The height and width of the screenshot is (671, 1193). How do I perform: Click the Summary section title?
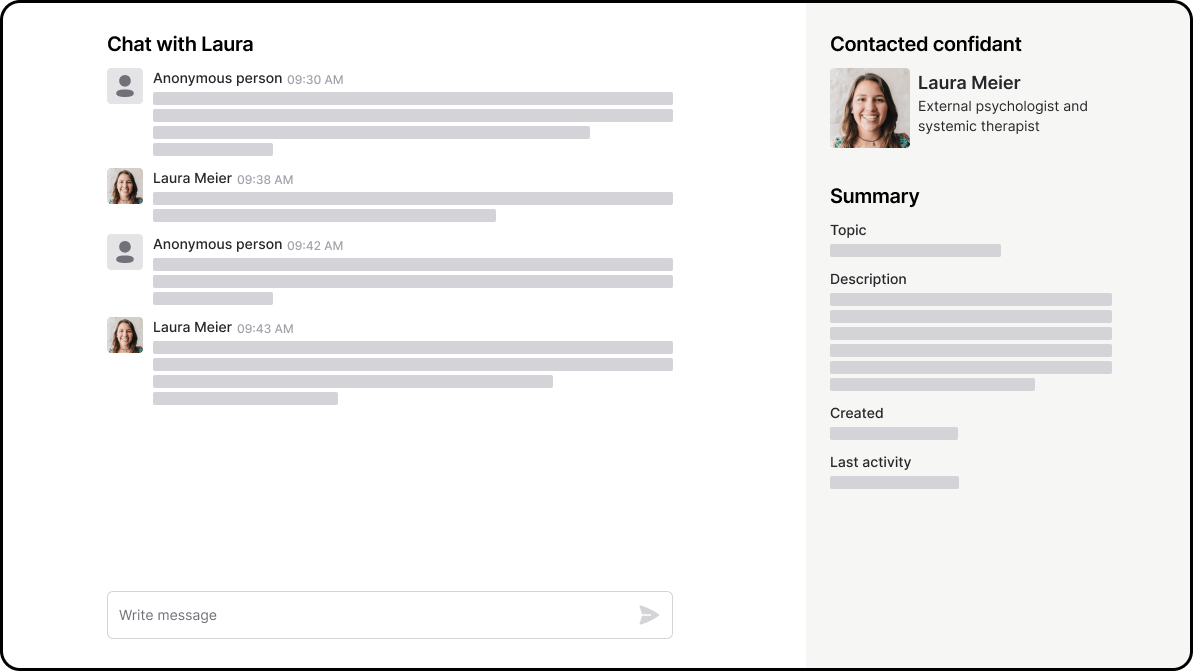874,196
